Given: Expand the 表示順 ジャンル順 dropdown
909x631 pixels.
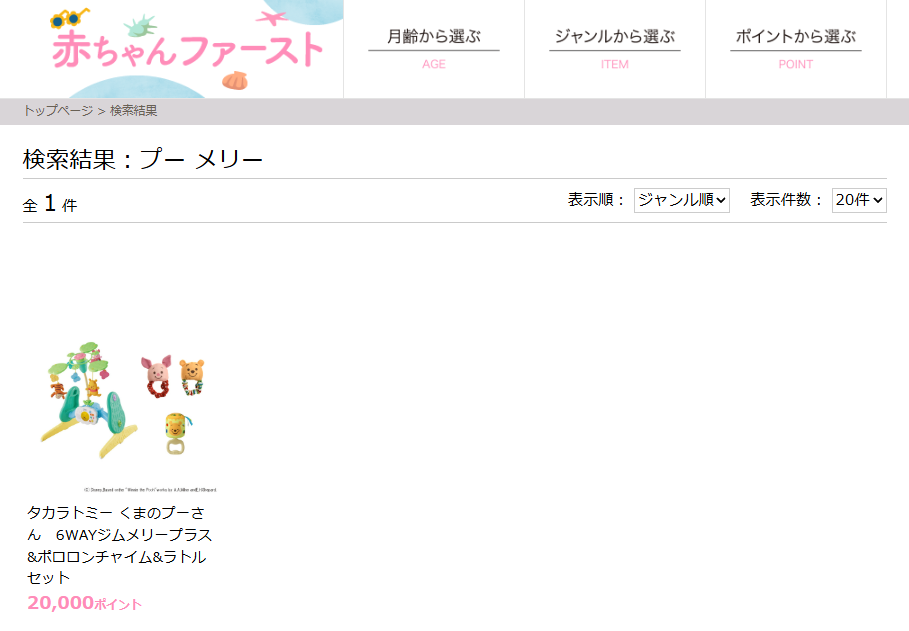Looking at the screenshot, I should coord(682,200).
